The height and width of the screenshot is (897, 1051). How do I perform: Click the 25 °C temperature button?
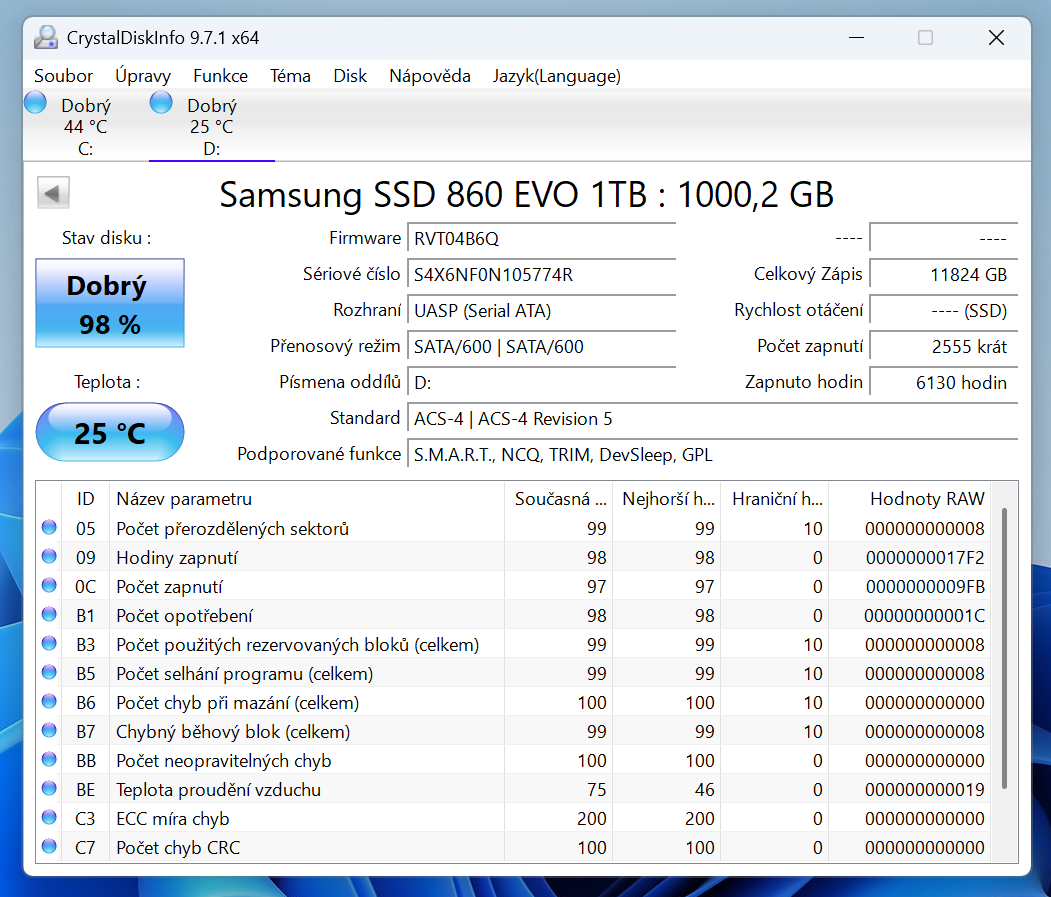coord(109,431)
